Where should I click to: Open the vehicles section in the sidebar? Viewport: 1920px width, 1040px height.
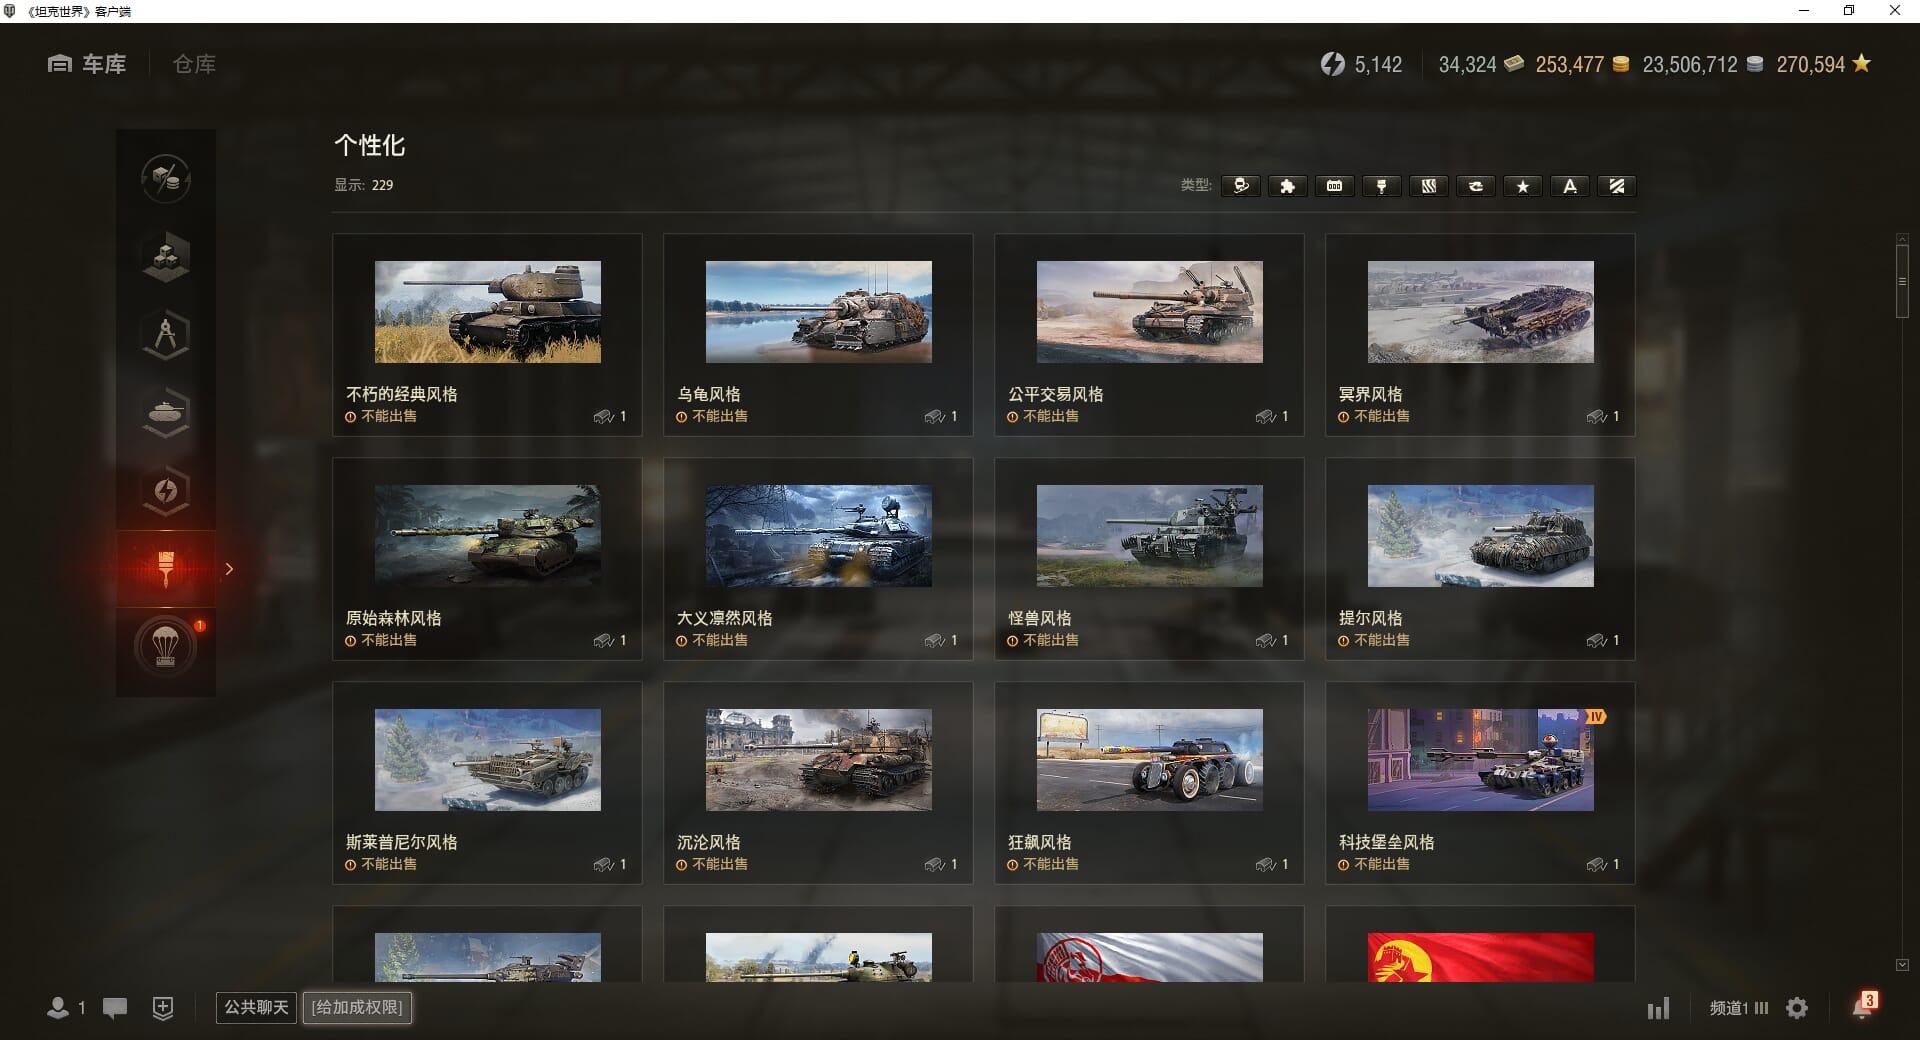pyautogui.click(x=166, y=412)
